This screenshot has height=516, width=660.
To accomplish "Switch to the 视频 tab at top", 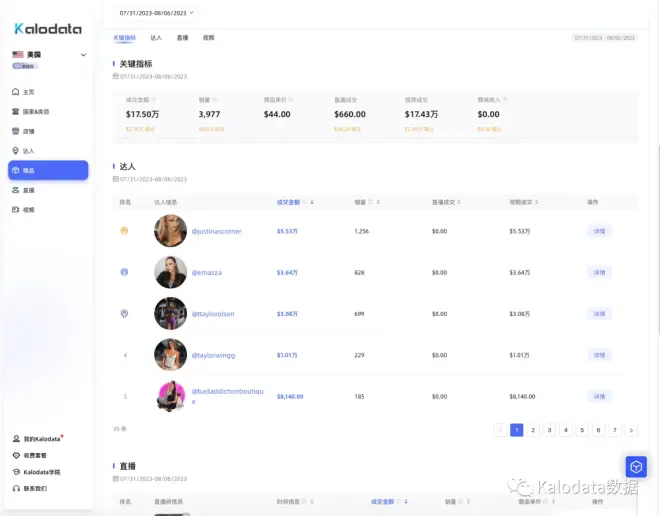I will click(208, 38).
